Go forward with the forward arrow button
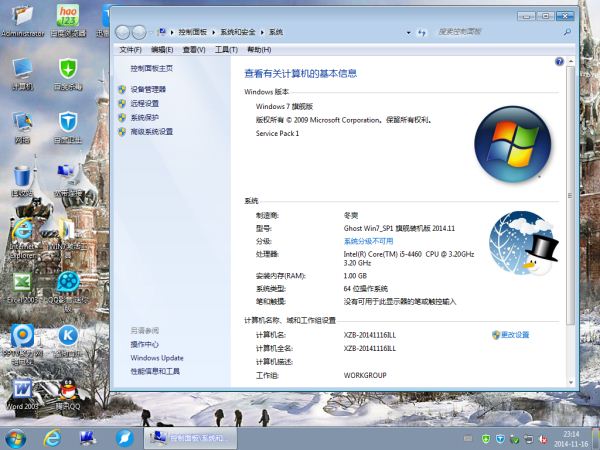 pos(139,32)
